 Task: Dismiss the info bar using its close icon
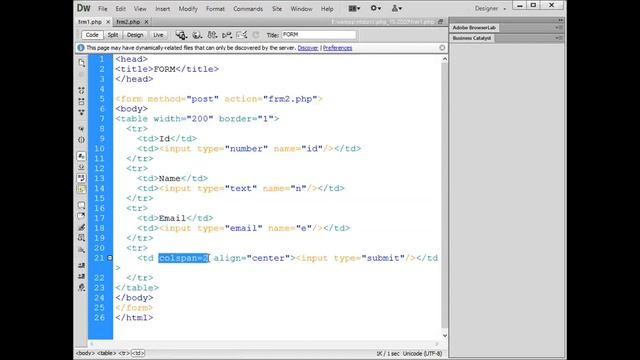(442, 48)
